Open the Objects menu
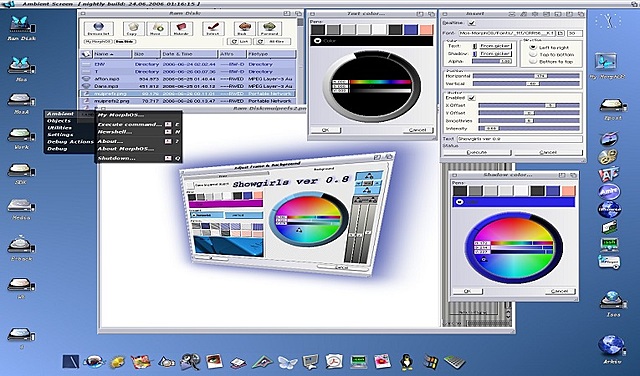Image resolution: width=640 pixels, height=376 pixels. coord(59,121)
